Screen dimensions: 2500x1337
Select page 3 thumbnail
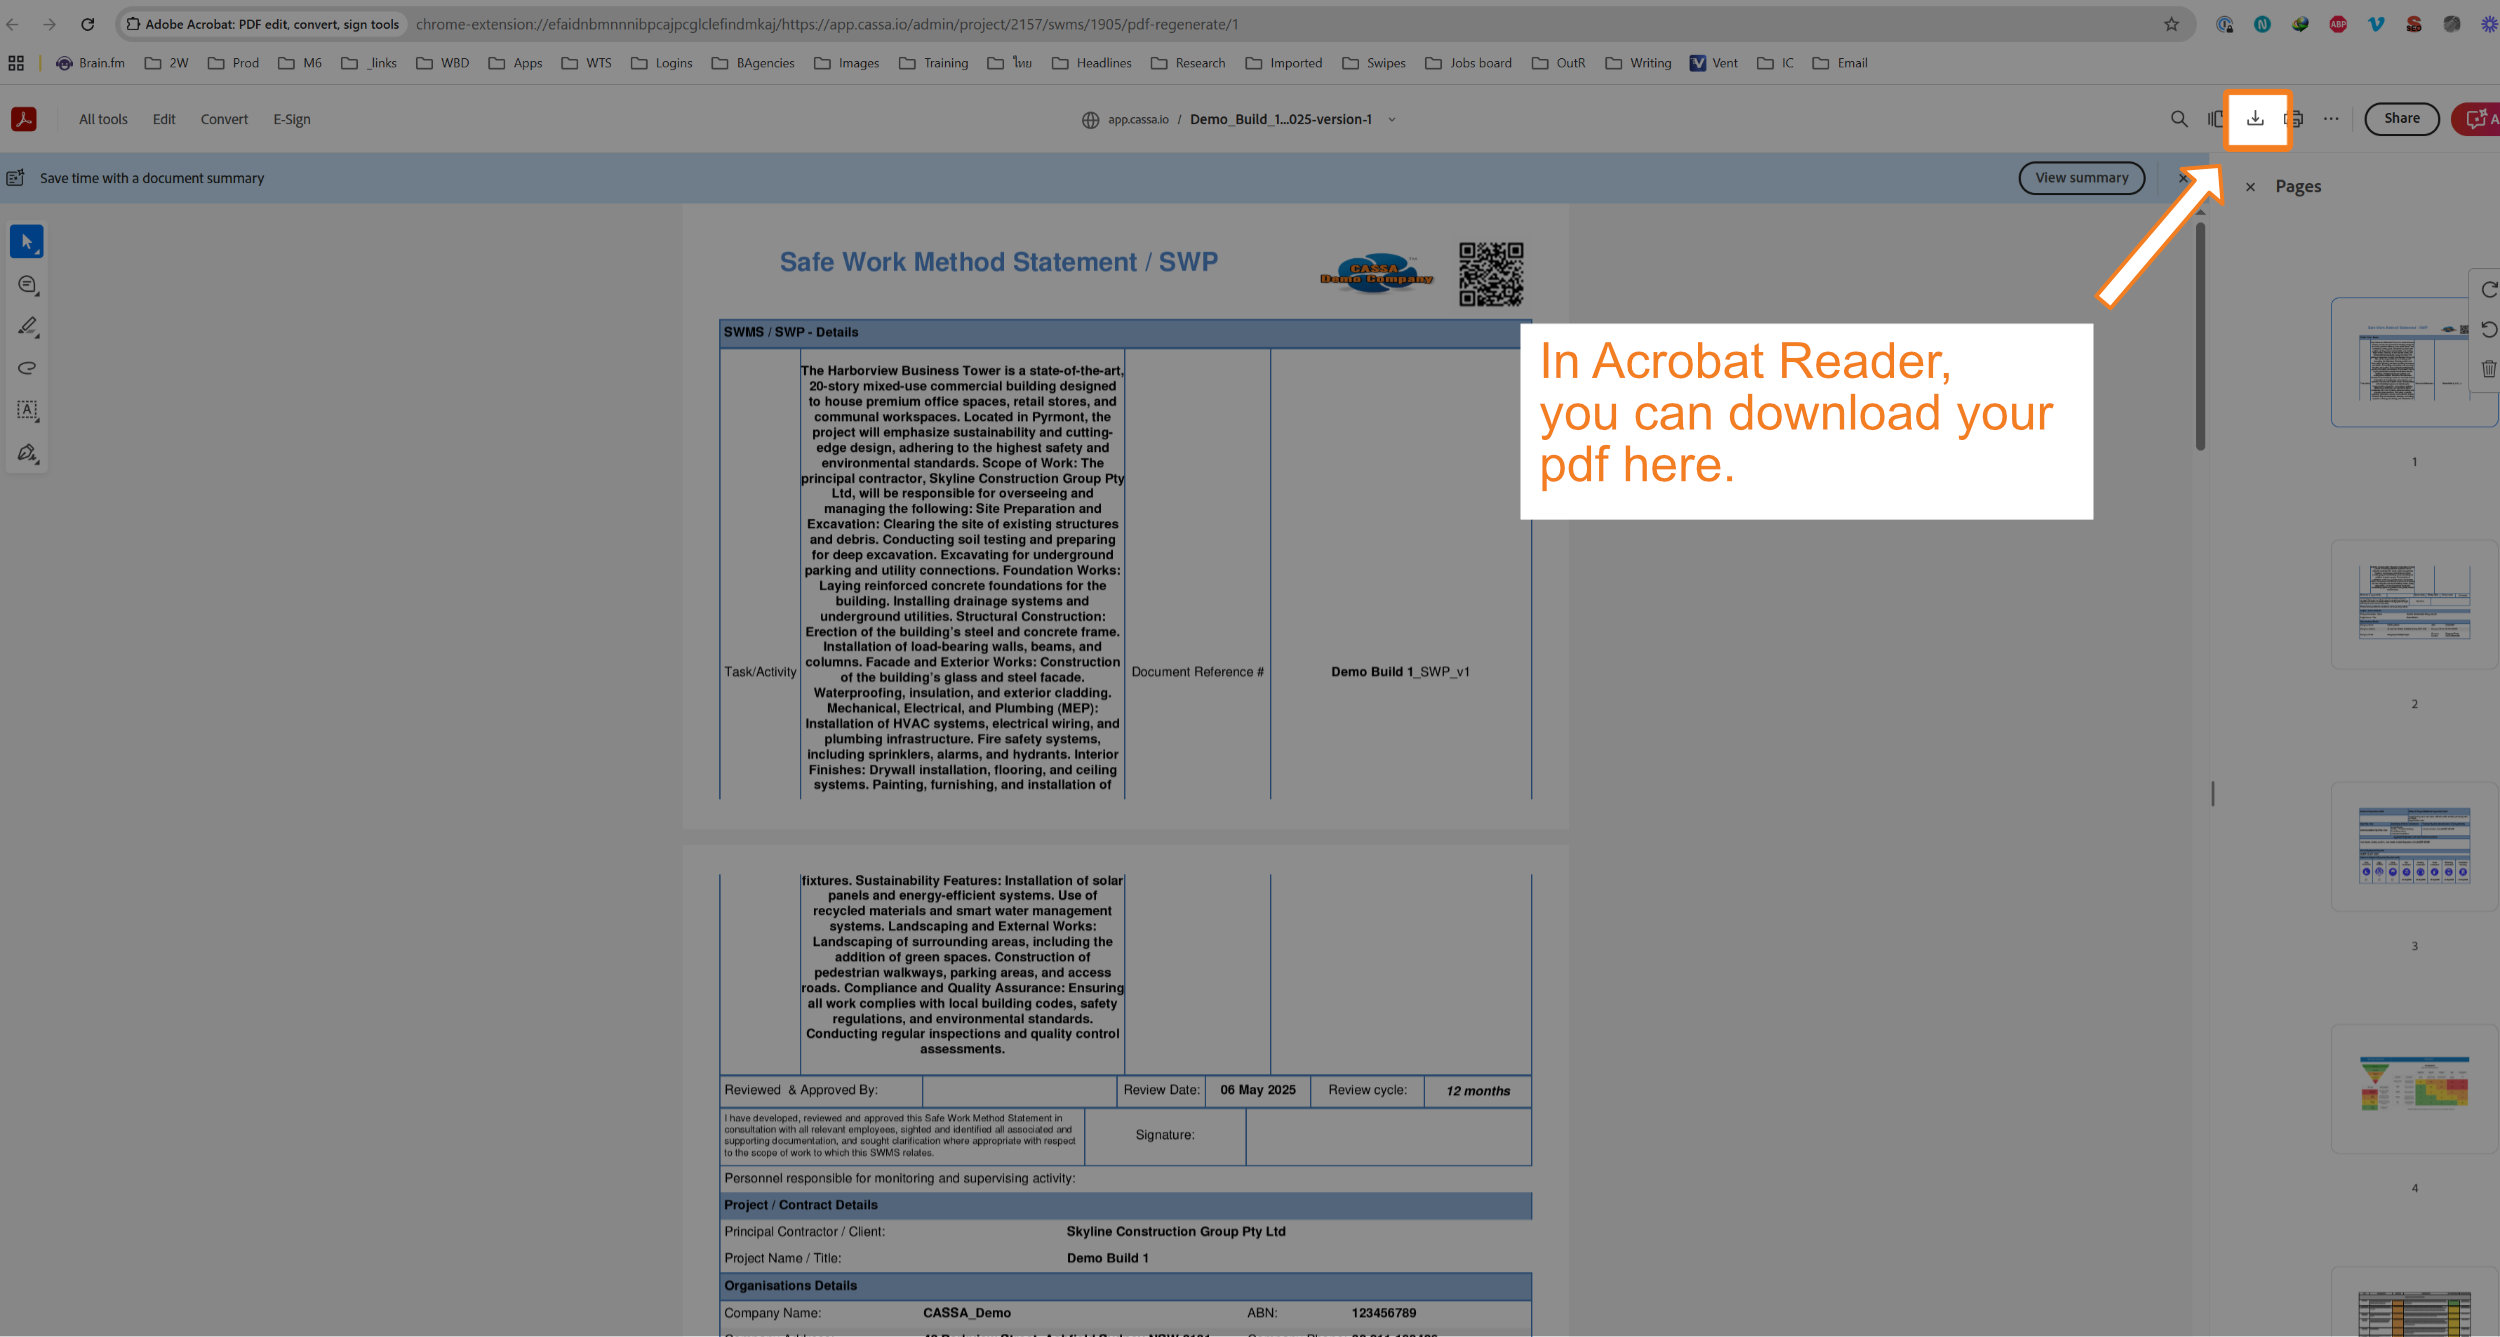[x=2413, y=846]
